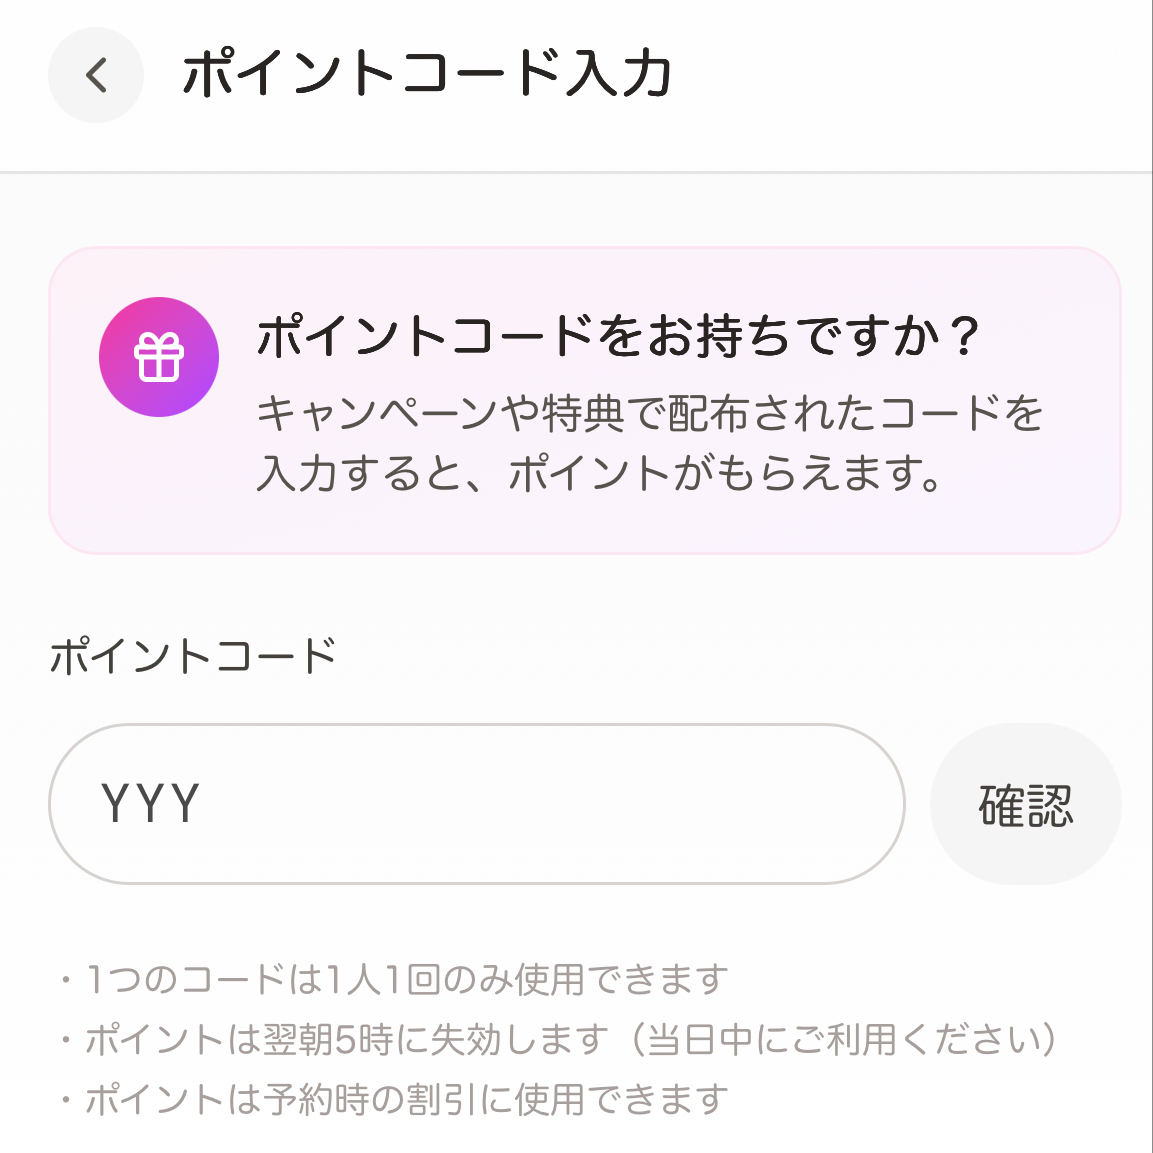Go back using the left chevron button
Image resolution: width=1153 pixels, height=1153 pixels.
click(96, 75)
